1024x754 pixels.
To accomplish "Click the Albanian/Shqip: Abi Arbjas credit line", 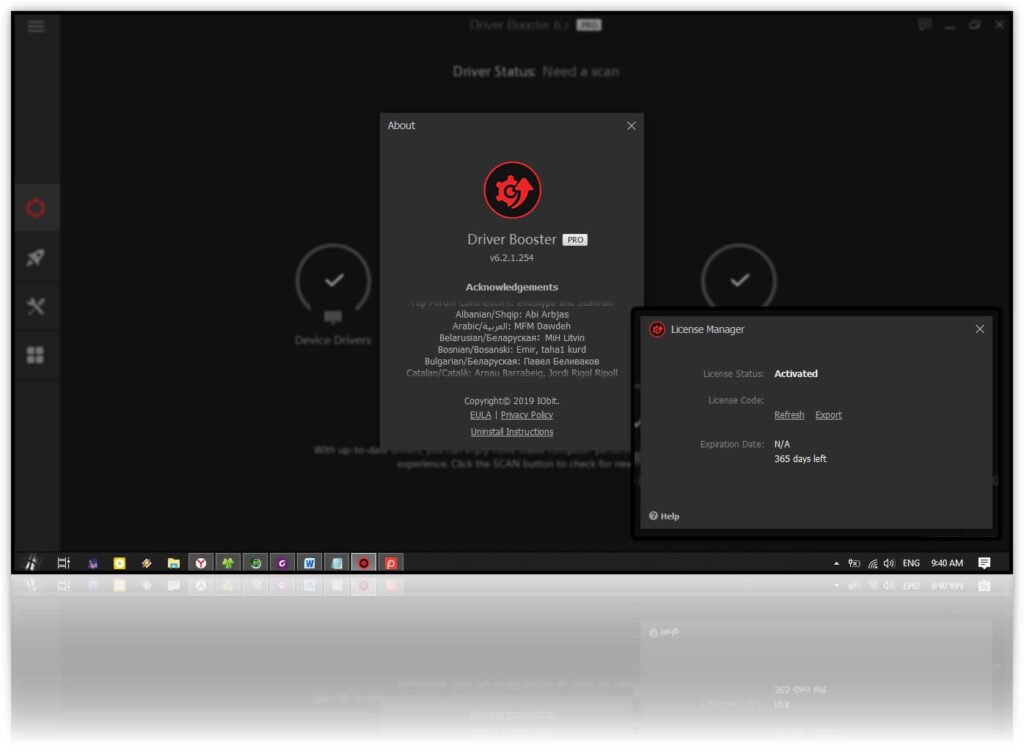I will [512, 315].
